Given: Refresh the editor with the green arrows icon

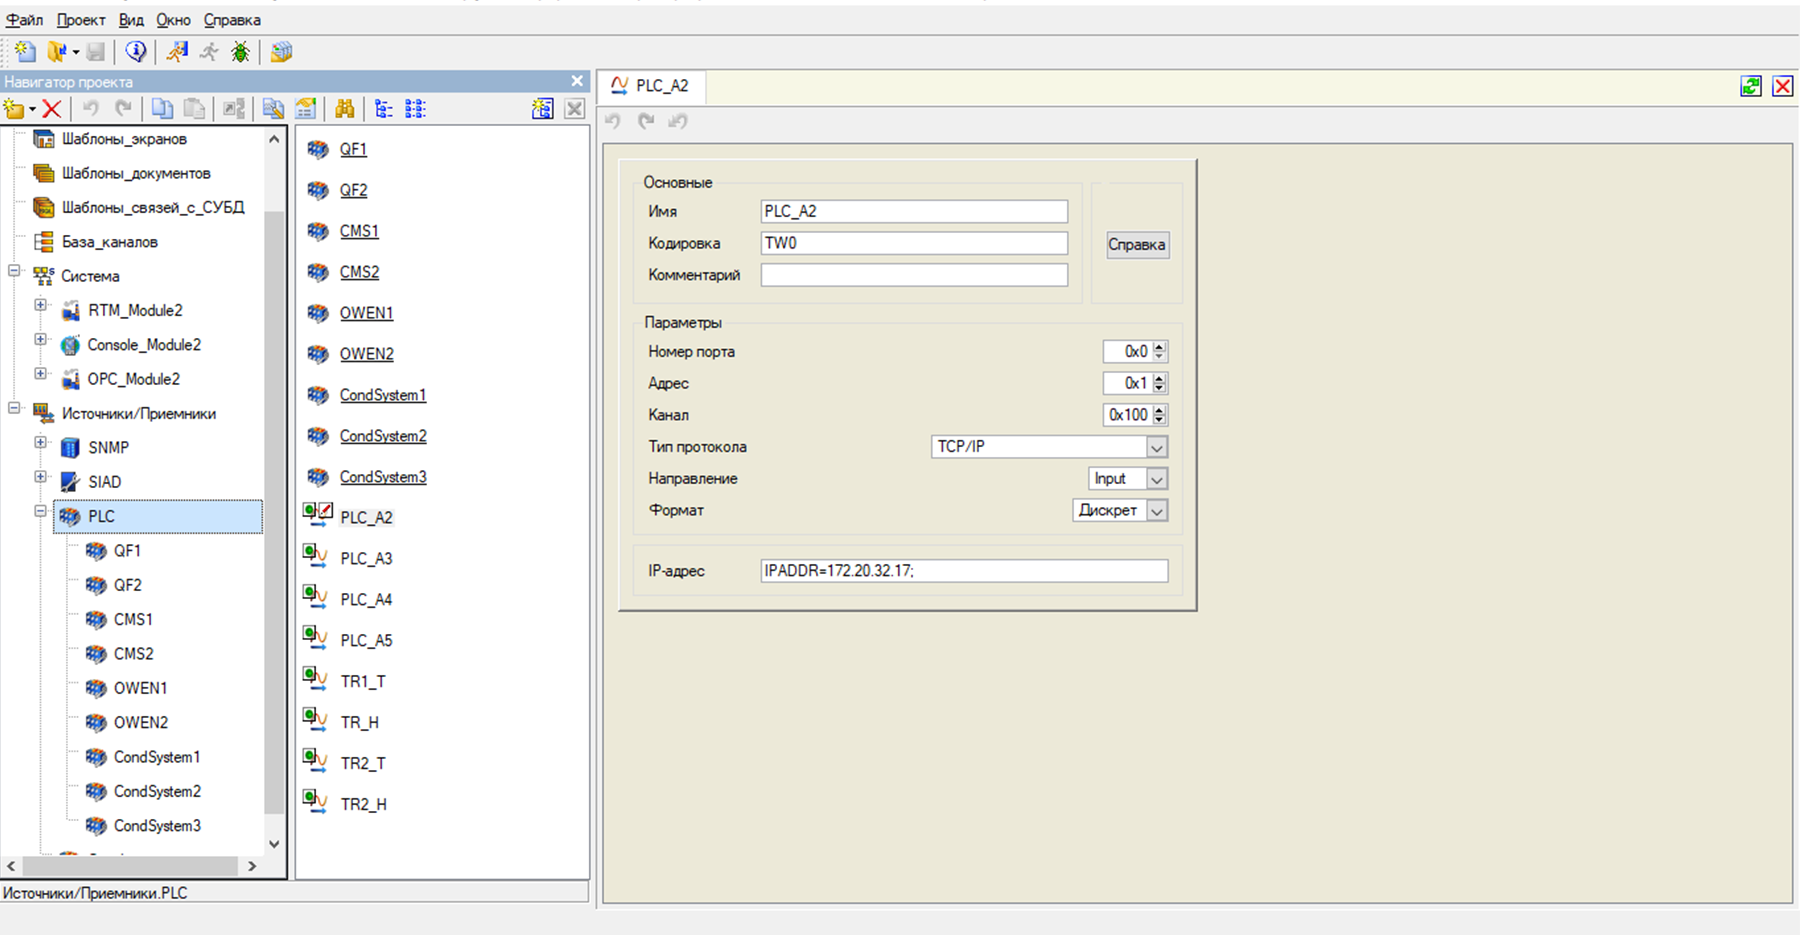Looking at the screenshot, I should 1751,86.
